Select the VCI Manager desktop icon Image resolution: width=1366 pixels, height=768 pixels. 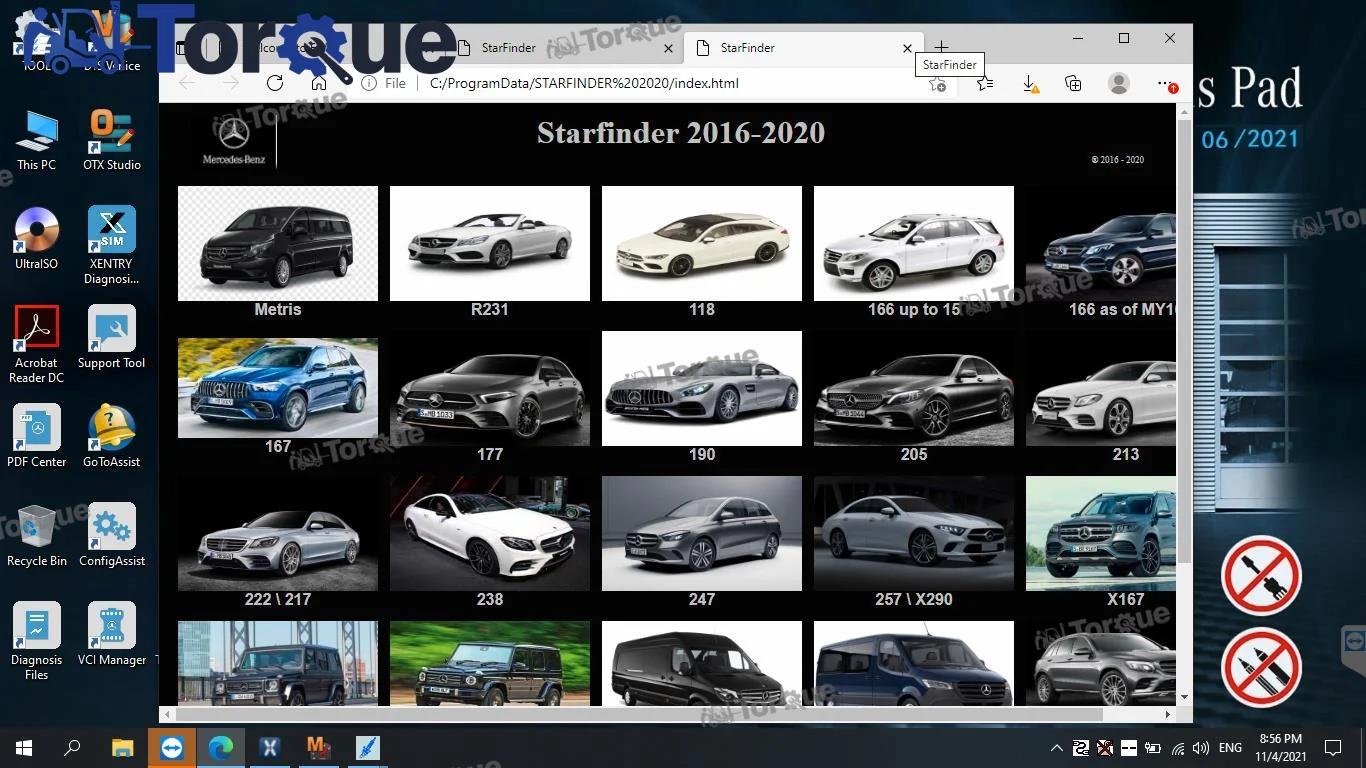tap(112, 635)
